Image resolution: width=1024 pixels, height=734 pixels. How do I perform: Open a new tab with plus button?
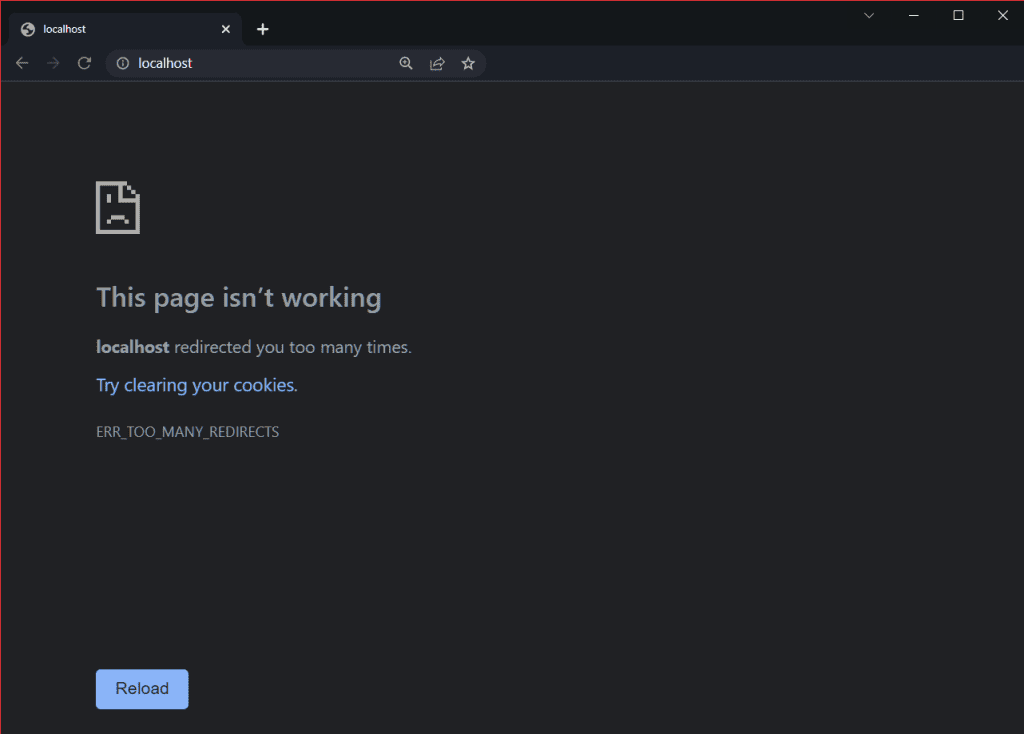pyautogui.click(x=263, y=29)
